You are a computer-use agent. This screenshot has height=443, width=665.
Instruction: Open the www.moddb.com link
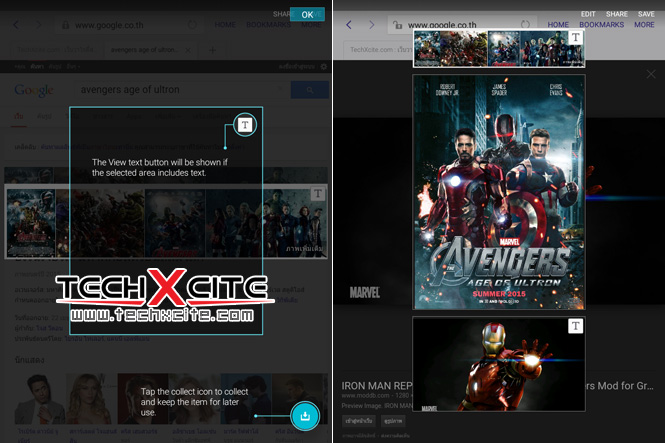click(366, 396)
